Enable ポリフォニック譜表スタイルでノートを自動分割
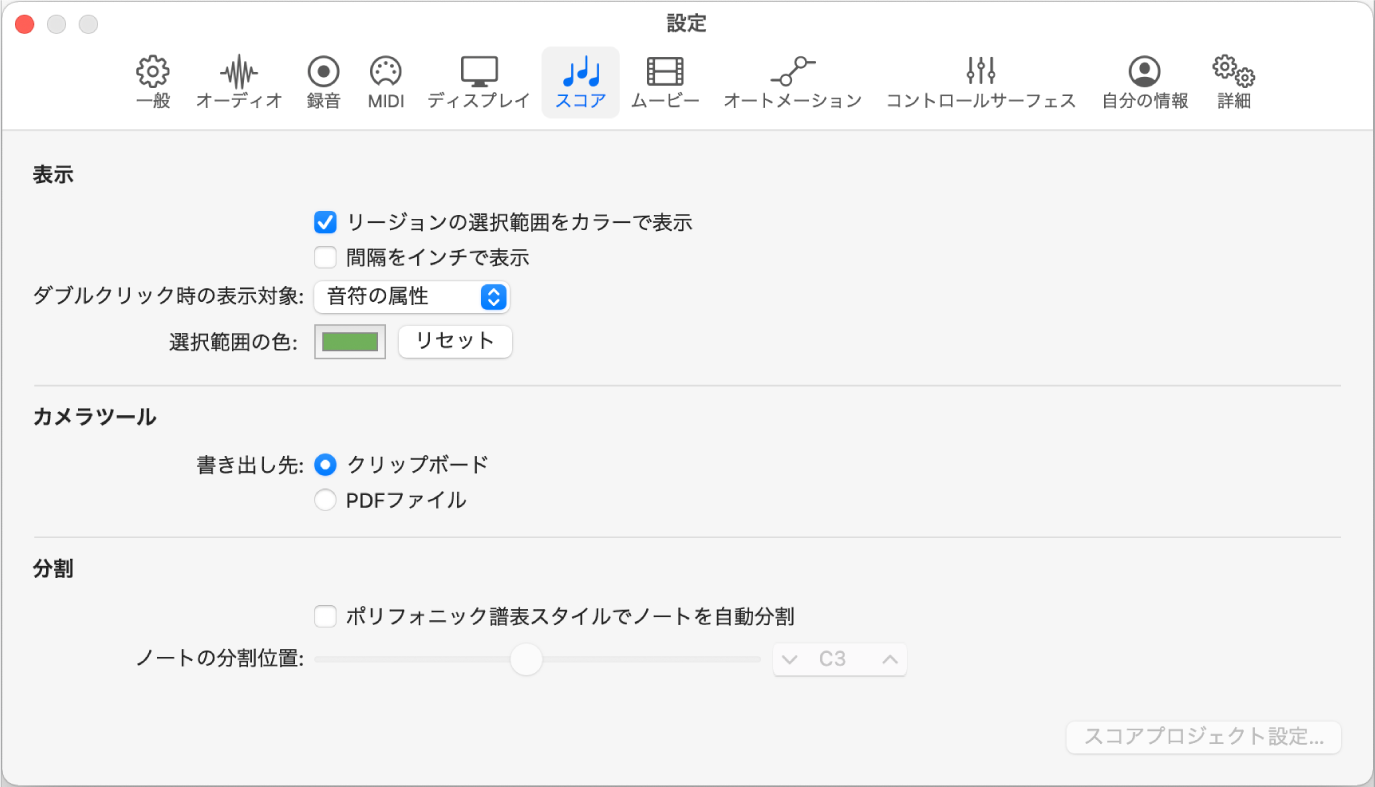The width and height of the screenshot is (1375, 787). pos(325,617)
